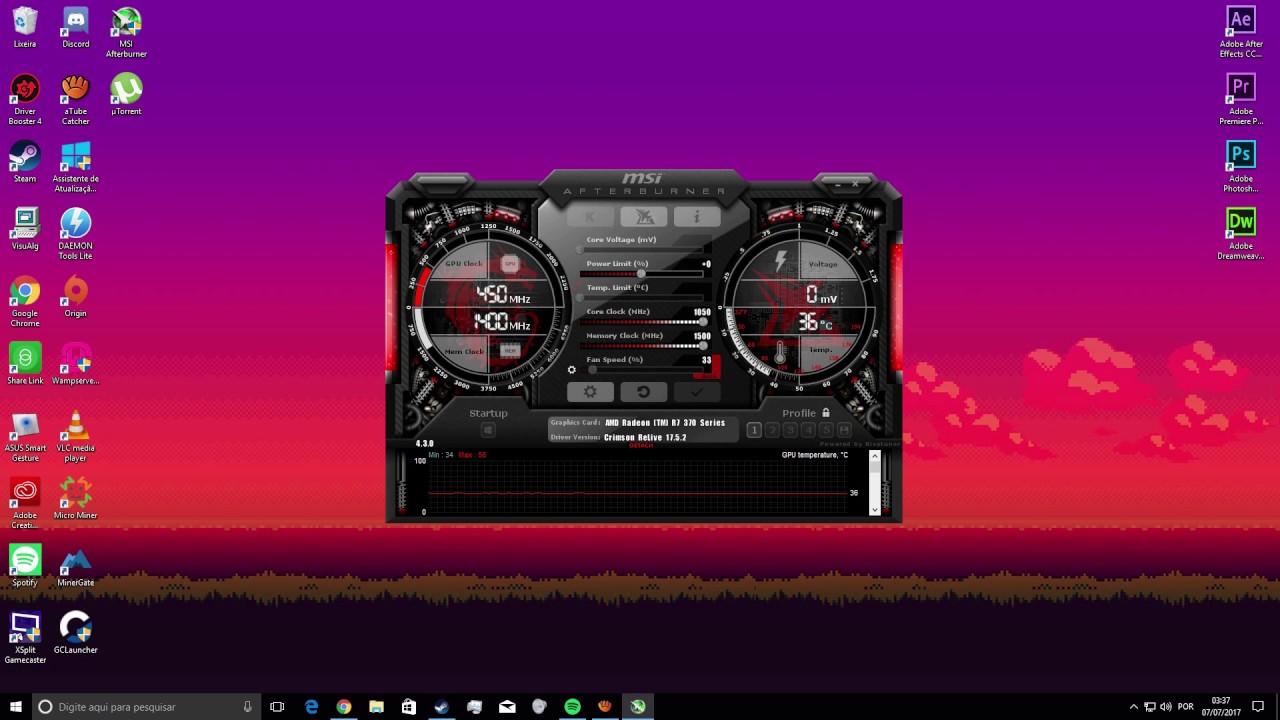Reset settings with the circular arrow button
The height and width of the screenshot is (720, 1280).
click(643, 392)
